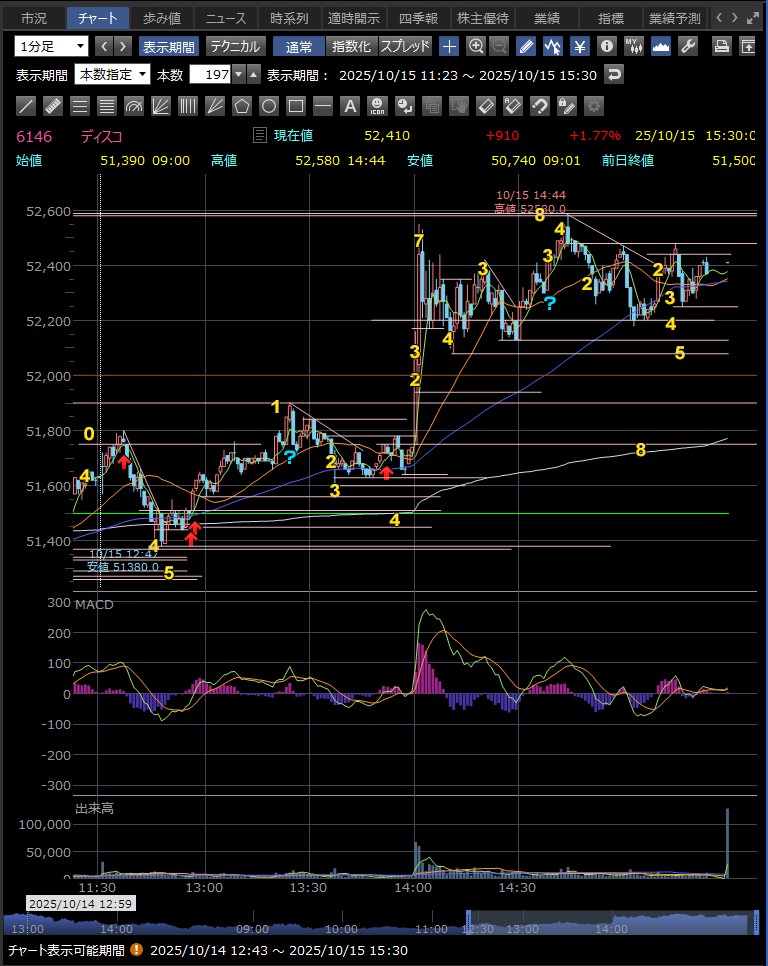Toggle the yen price display button

point(579,46)
